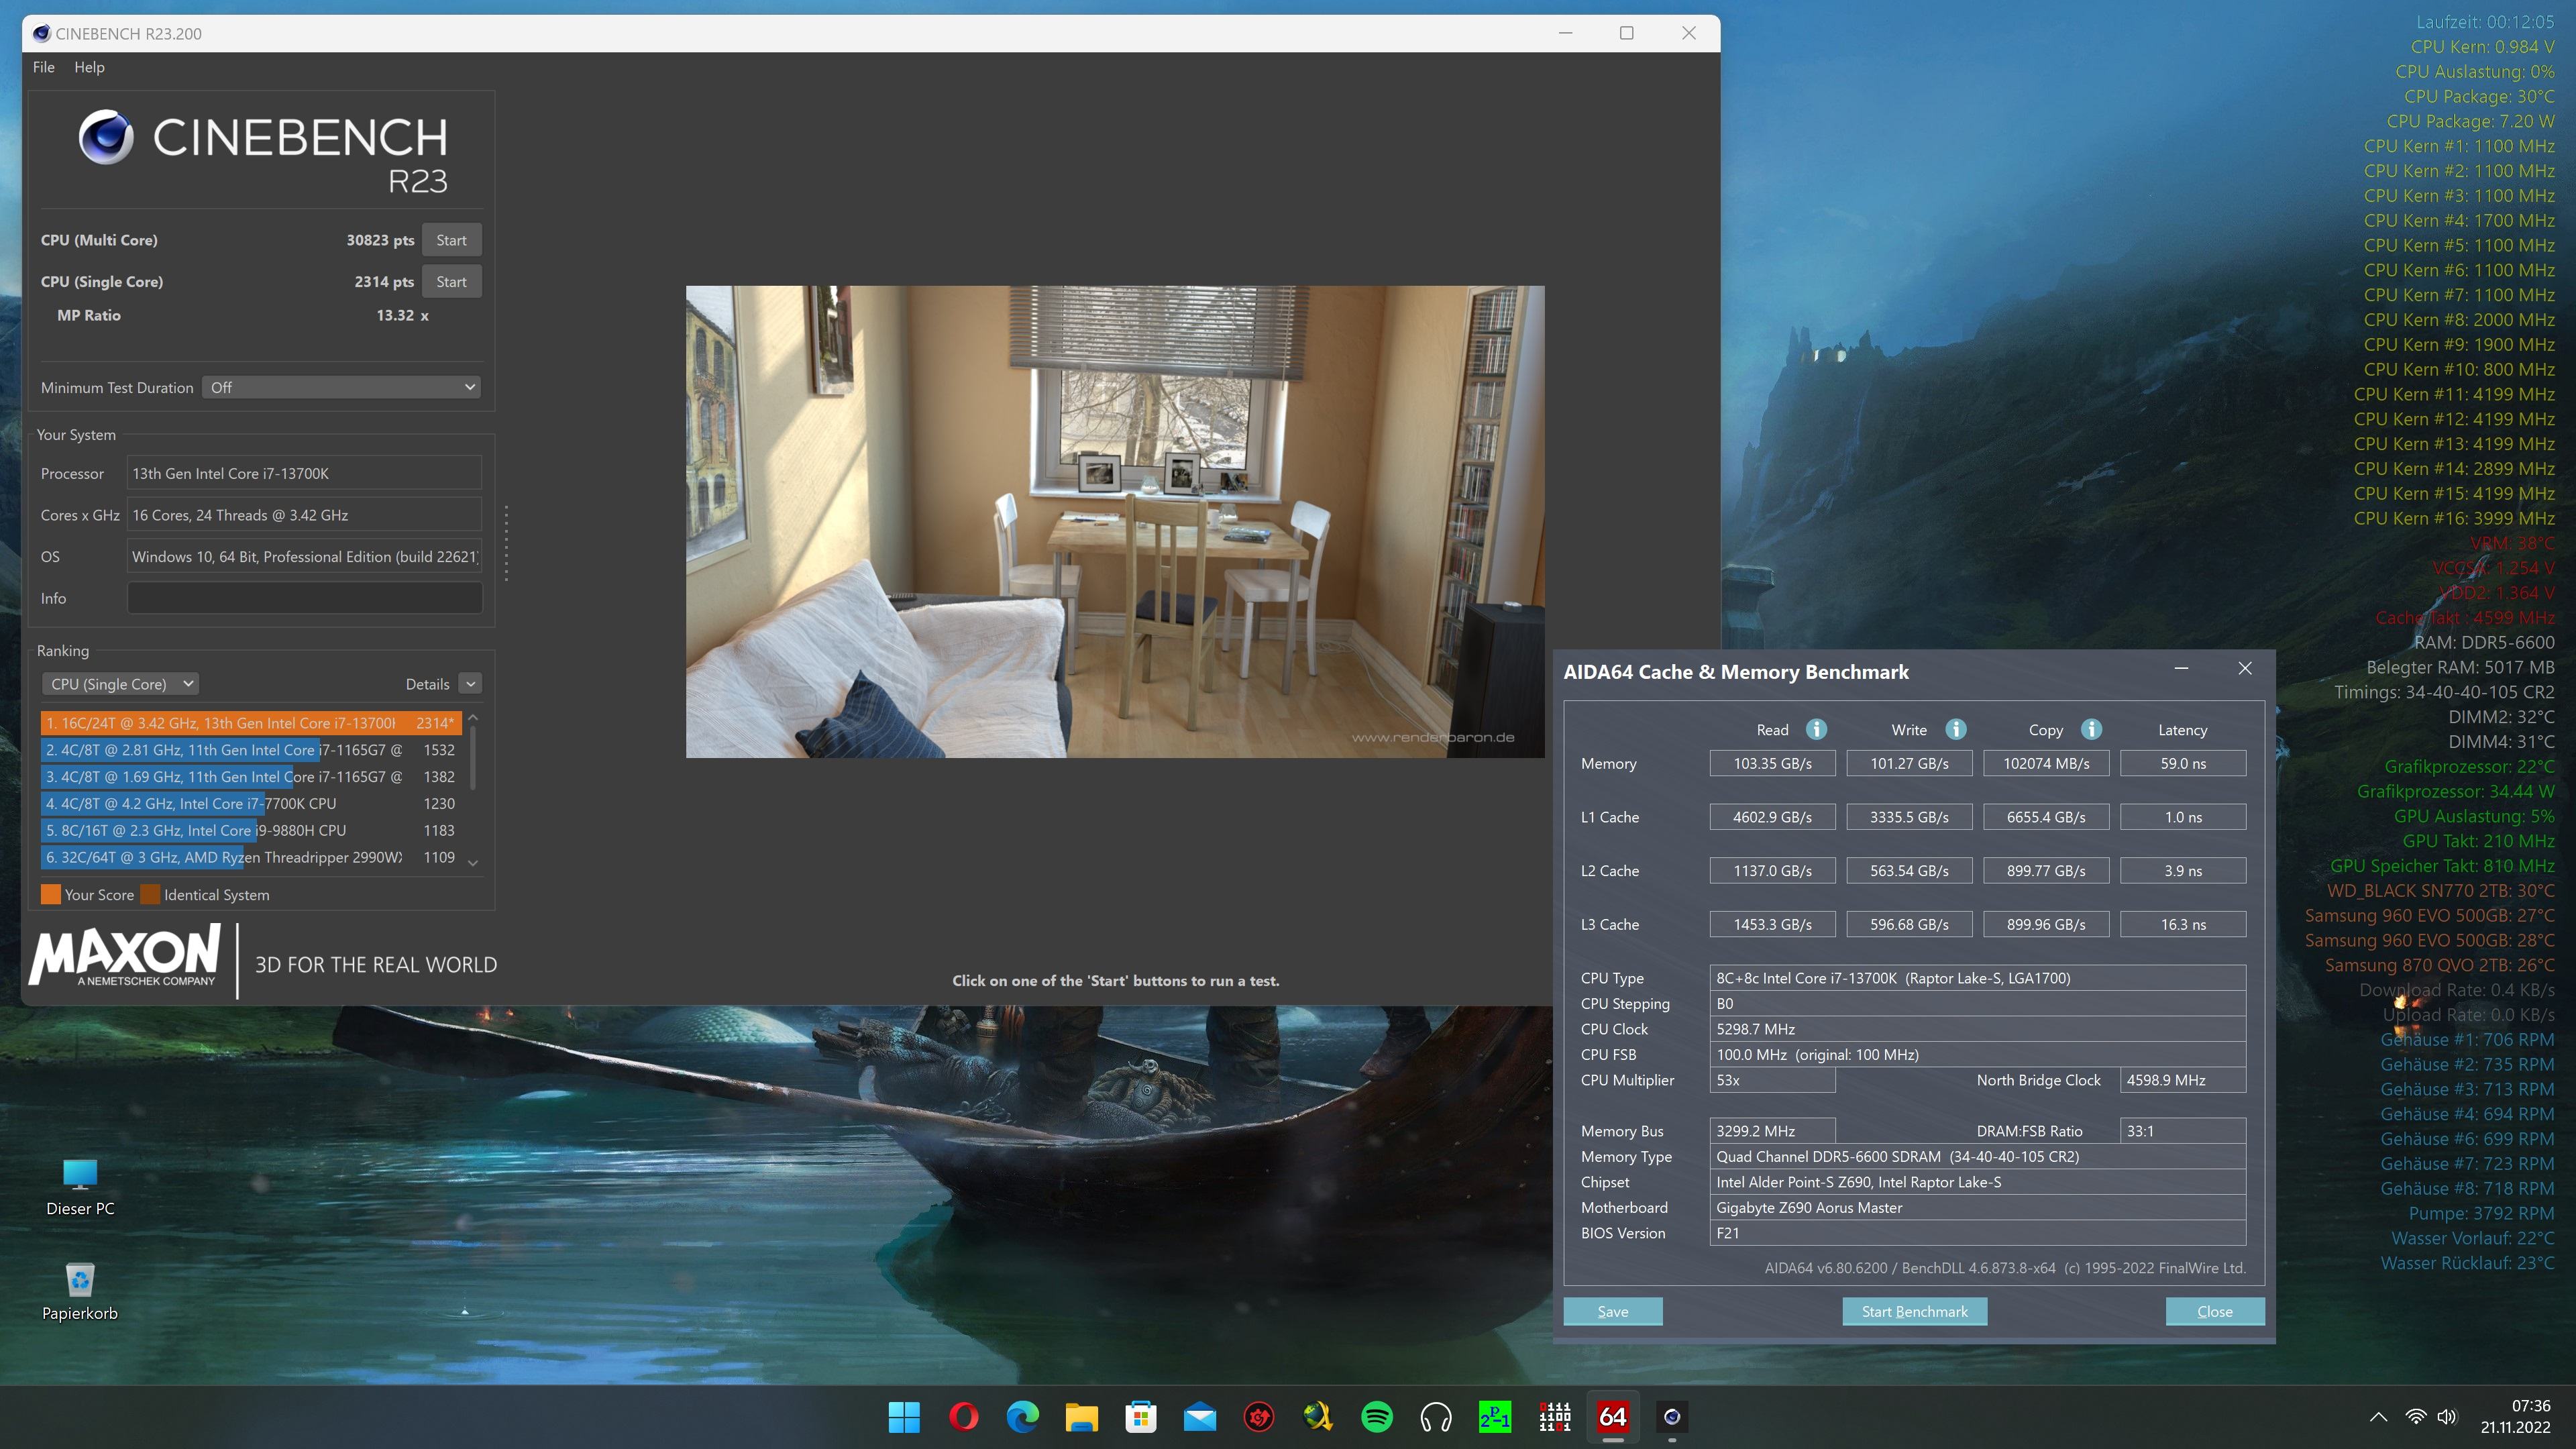This screenshot has height=1449, width=2576.
Task: Click the rendered room preview image
Action: point(1115,522)
